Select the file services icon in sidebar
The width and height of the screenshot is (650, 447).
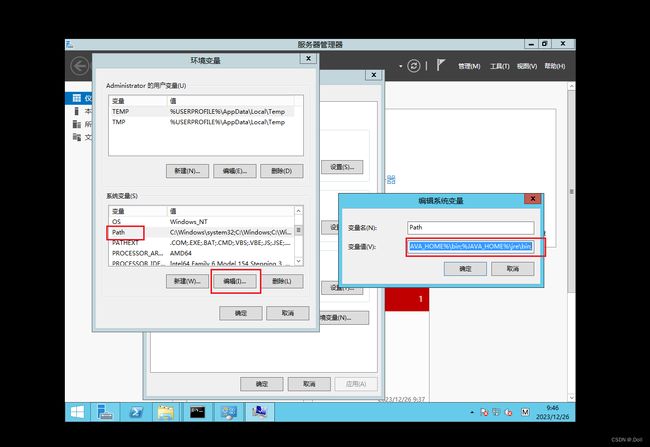77,137
